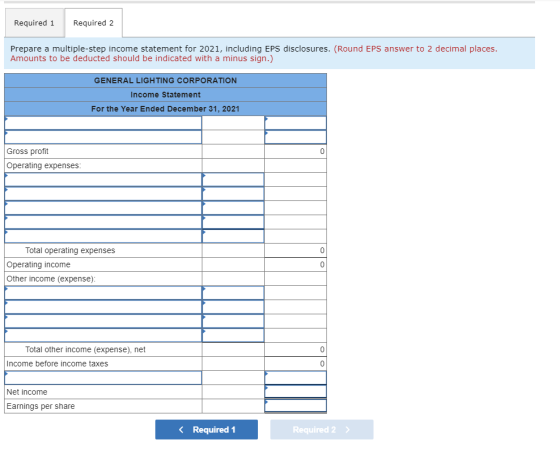The image size is (560, 457).
Task: Click the Net income amount field
Action: coord(295,392)
